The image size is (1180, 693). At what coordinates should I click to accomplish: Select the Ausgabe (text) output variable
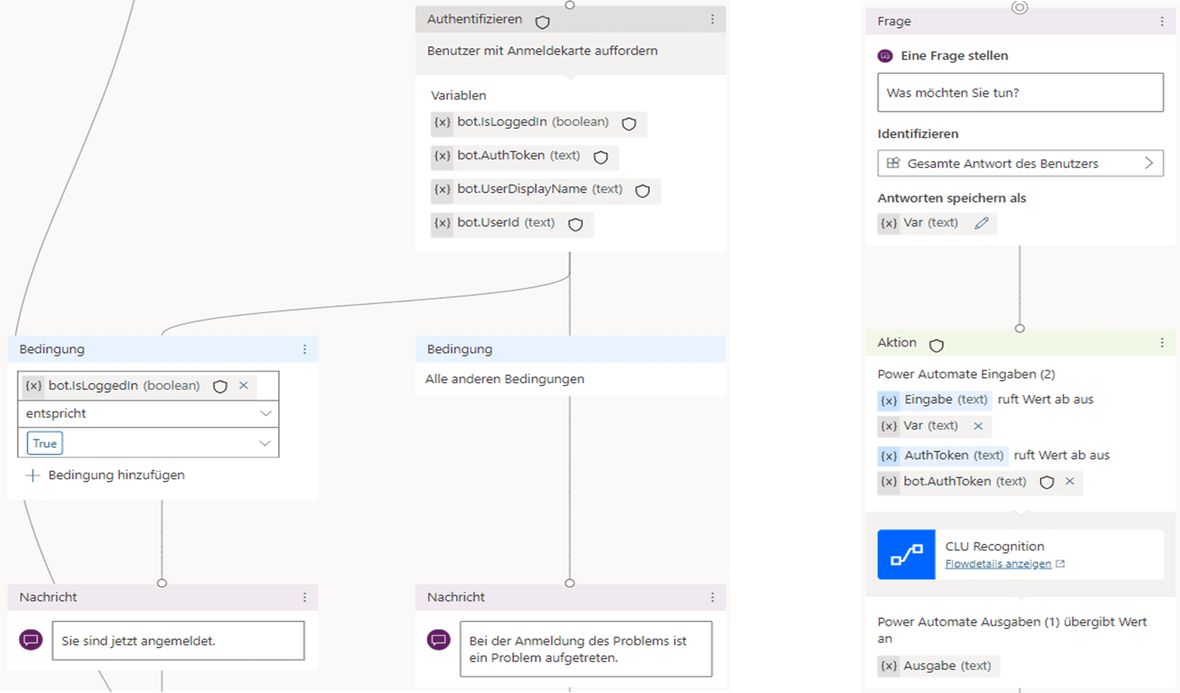[938, 666]
